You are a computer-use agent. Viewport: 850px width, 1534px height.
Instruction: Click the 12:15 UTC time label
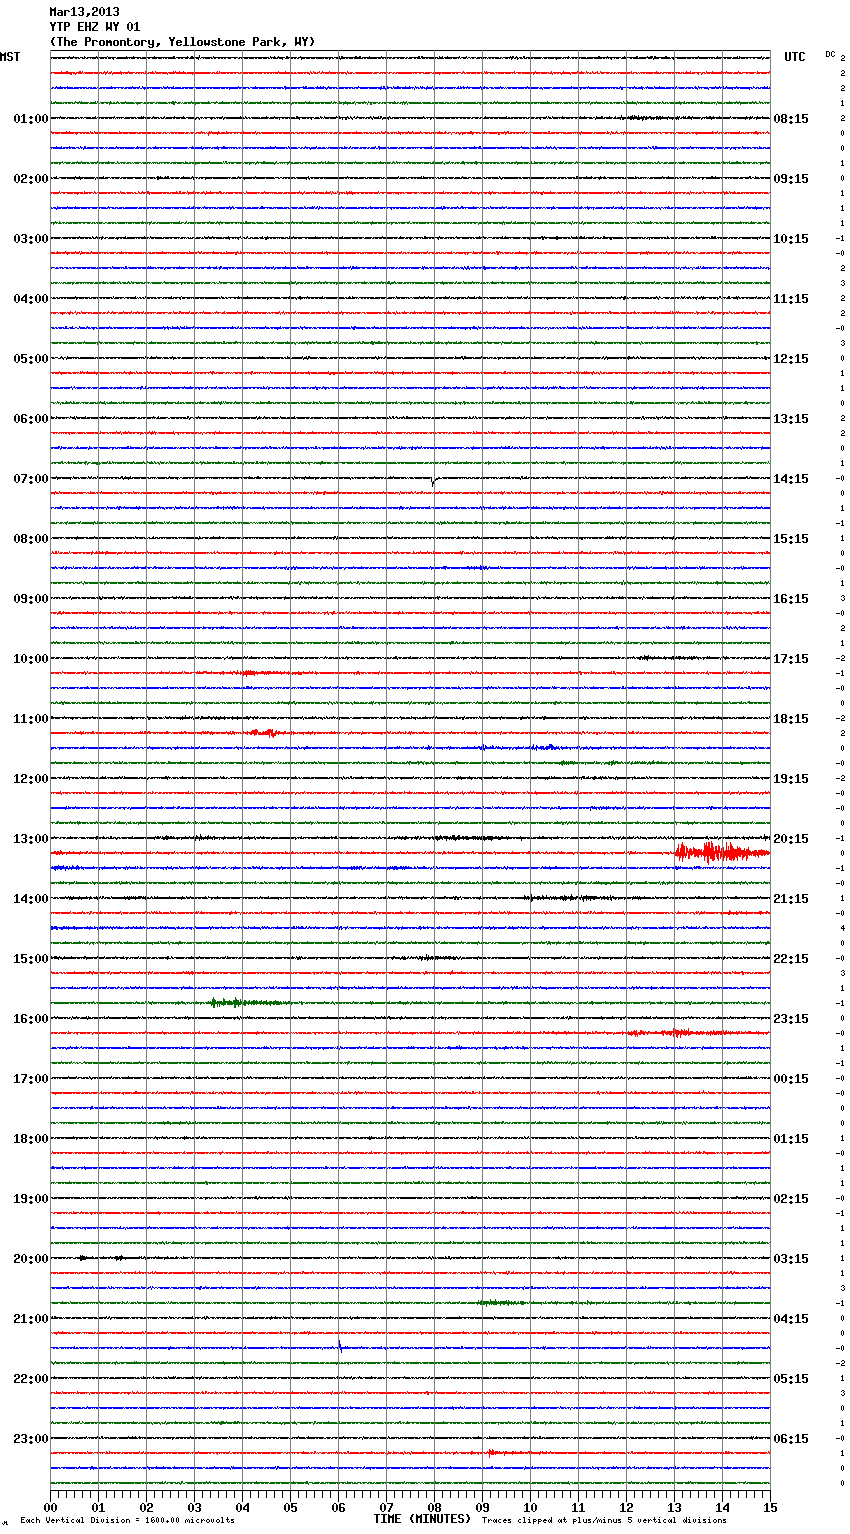coord(791,359)
